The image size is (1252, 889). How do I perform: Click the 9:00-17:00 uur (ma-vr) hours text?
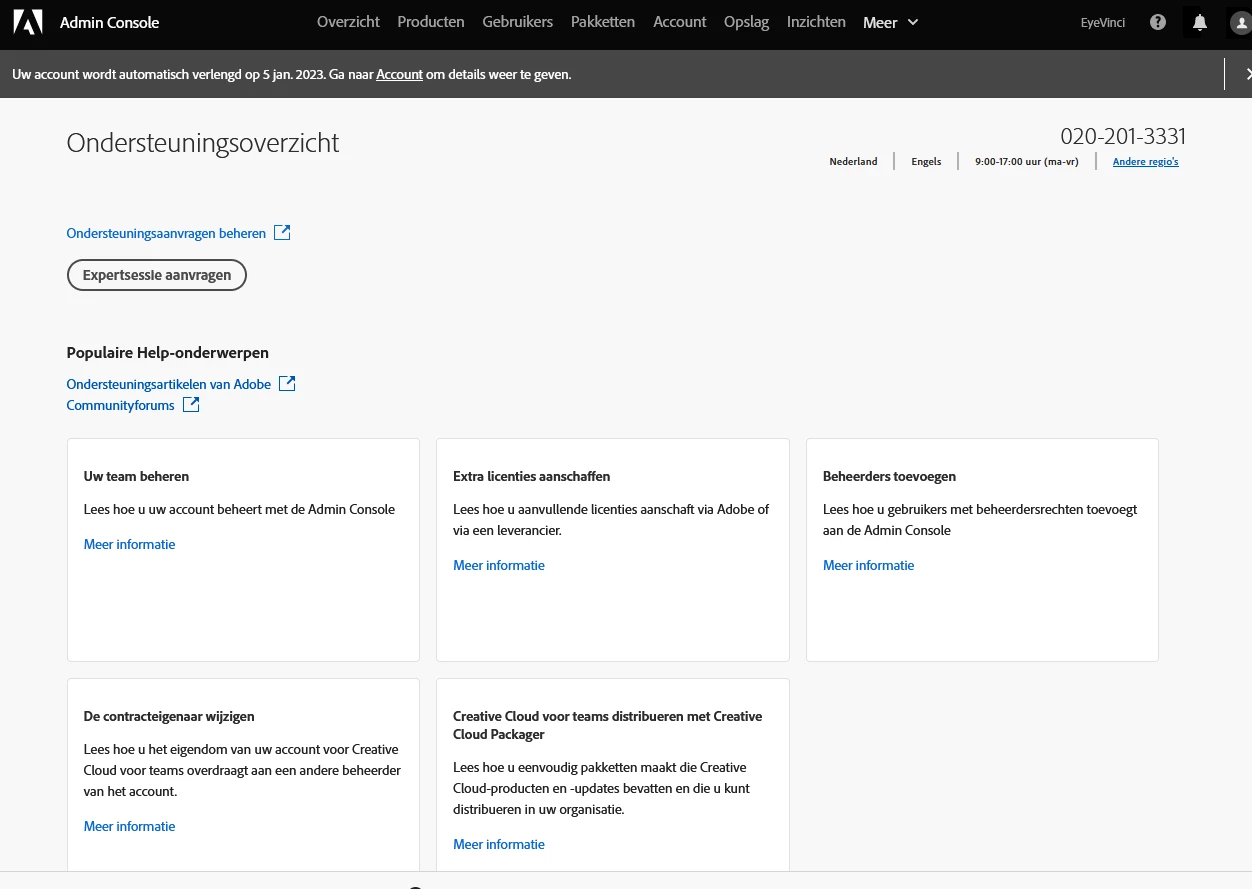(x=1027, y=161)
